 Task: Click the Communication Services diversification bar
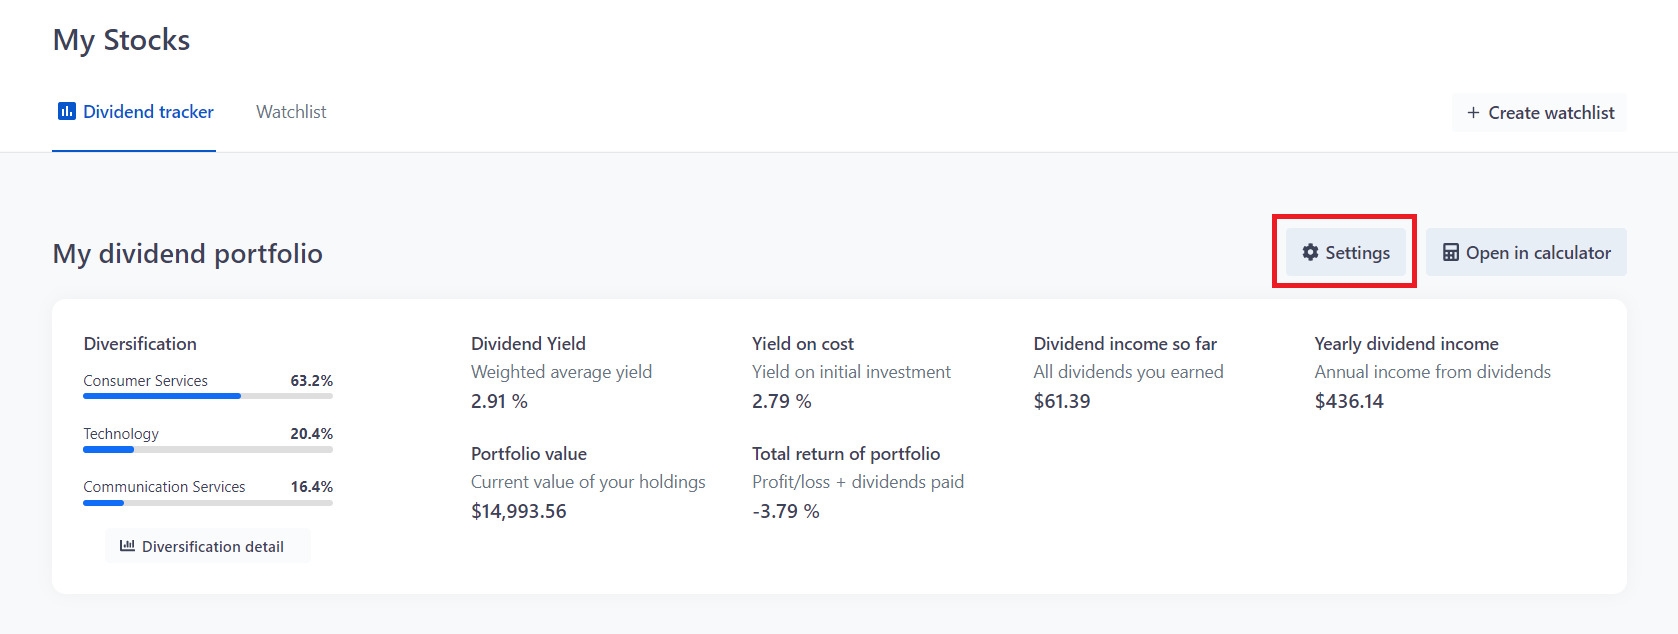[208, 502]
